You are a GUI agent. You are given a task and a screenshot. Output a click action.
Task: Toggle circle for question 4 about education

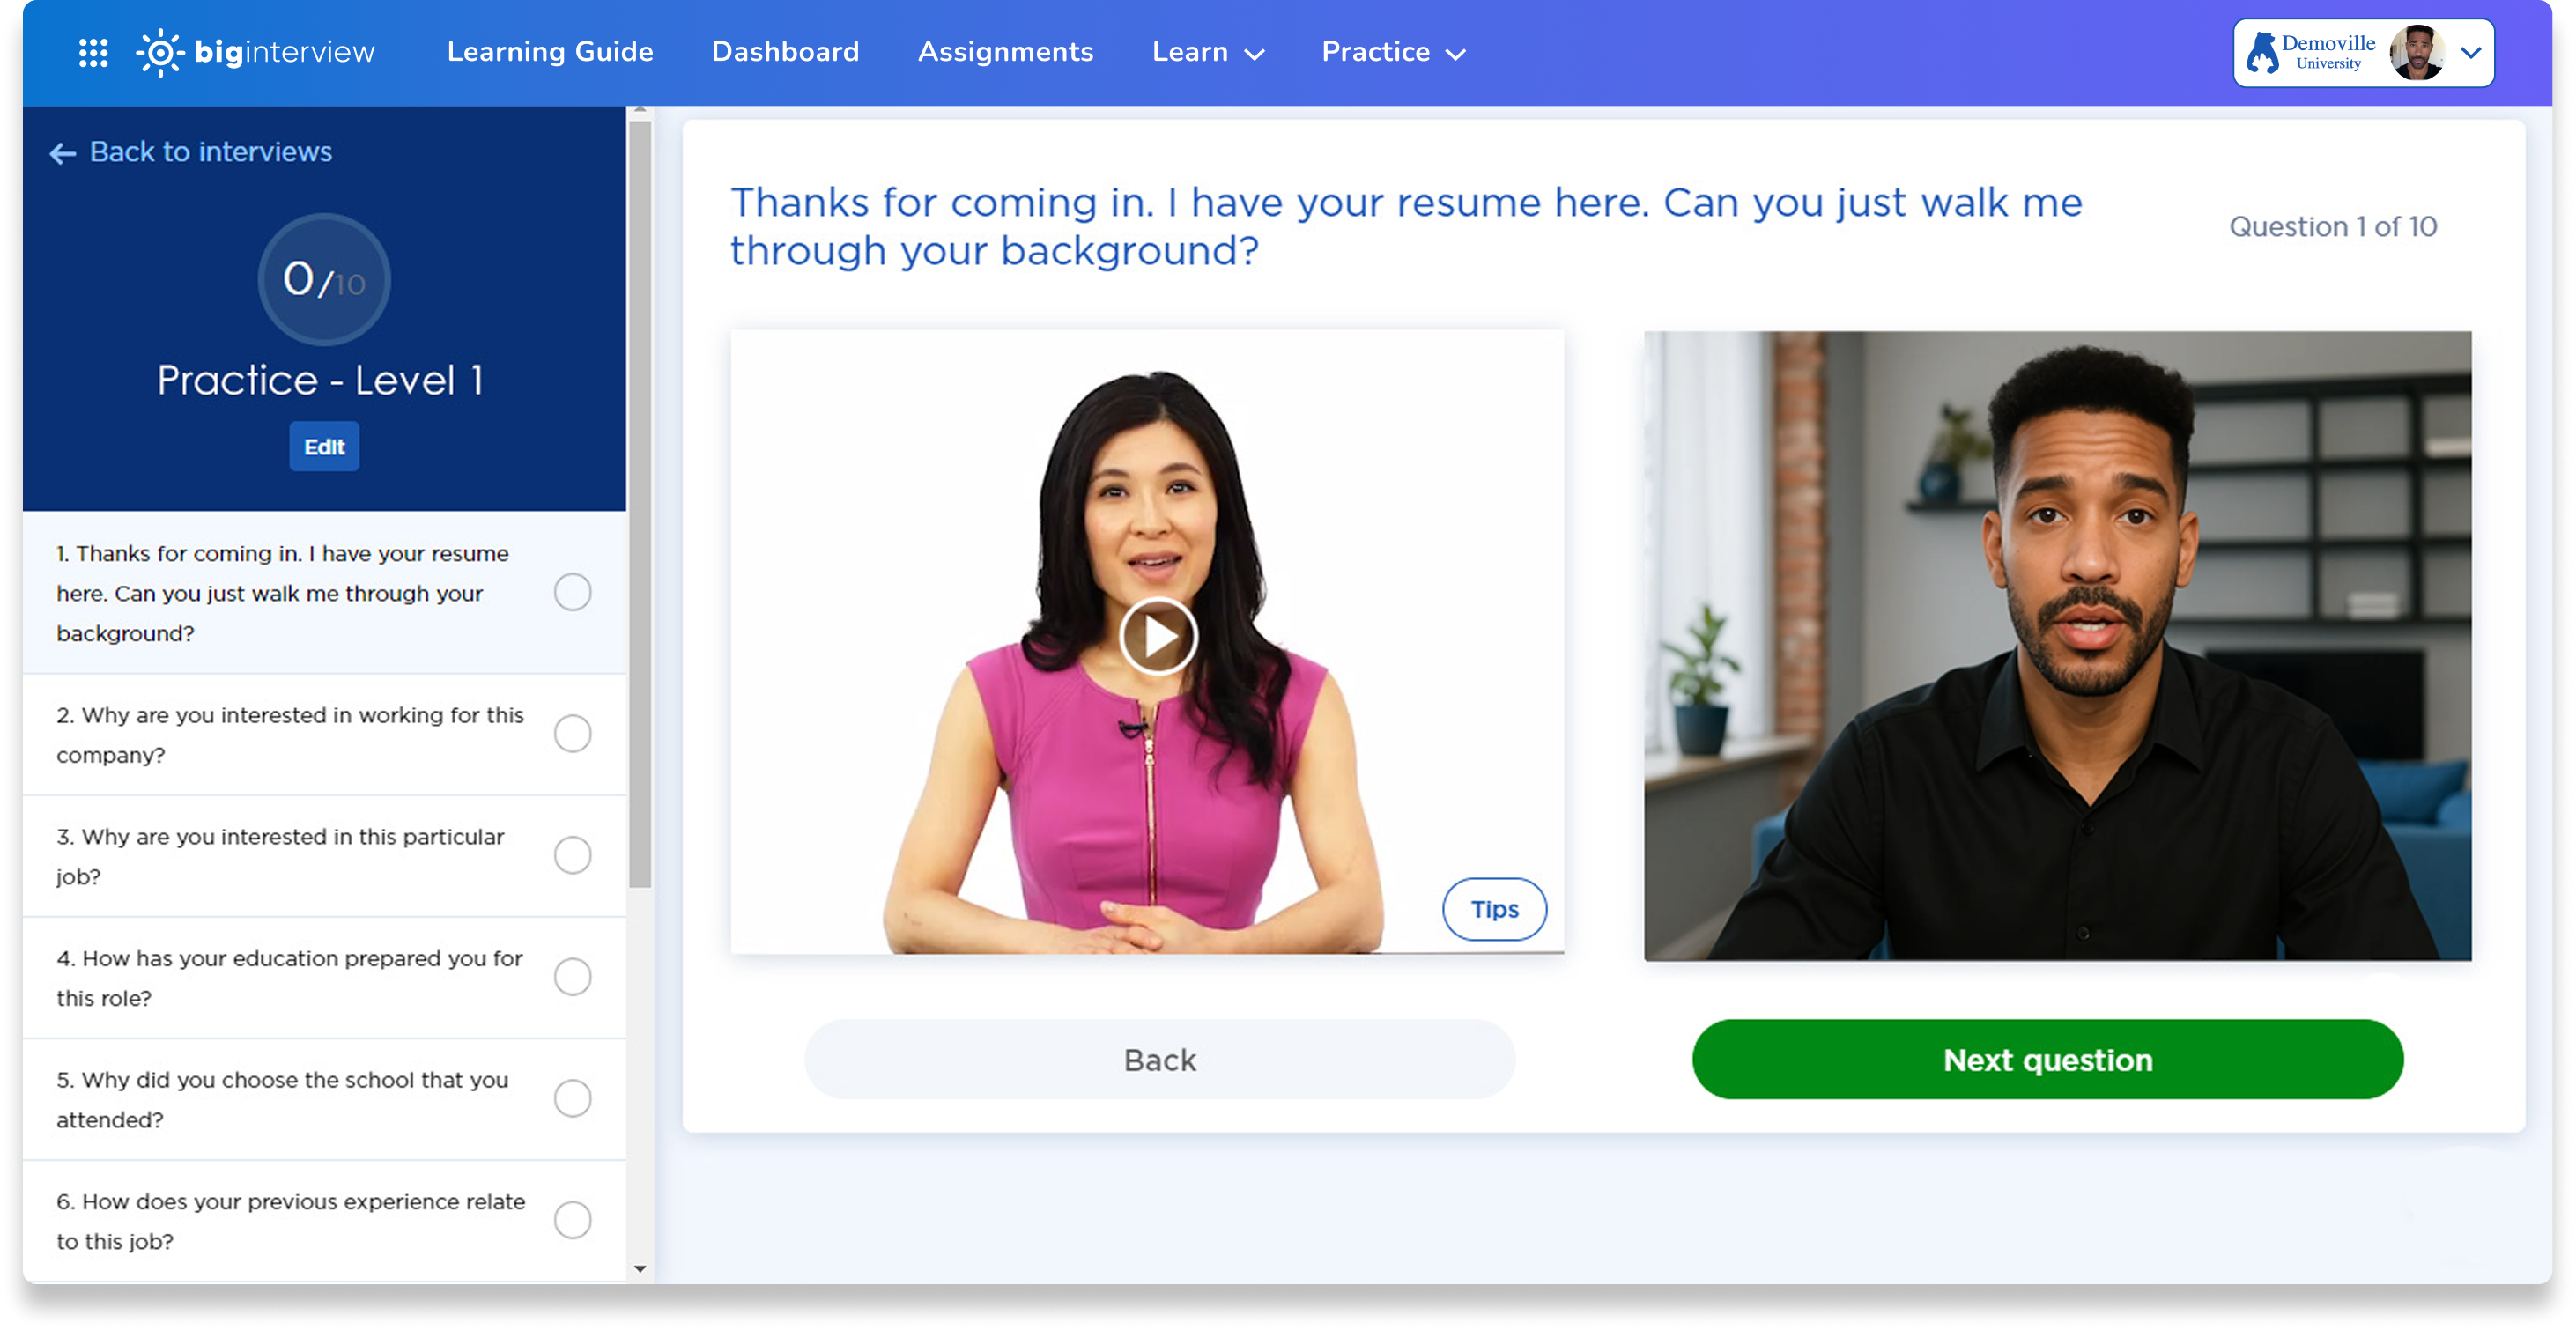[x=572, y=977]
